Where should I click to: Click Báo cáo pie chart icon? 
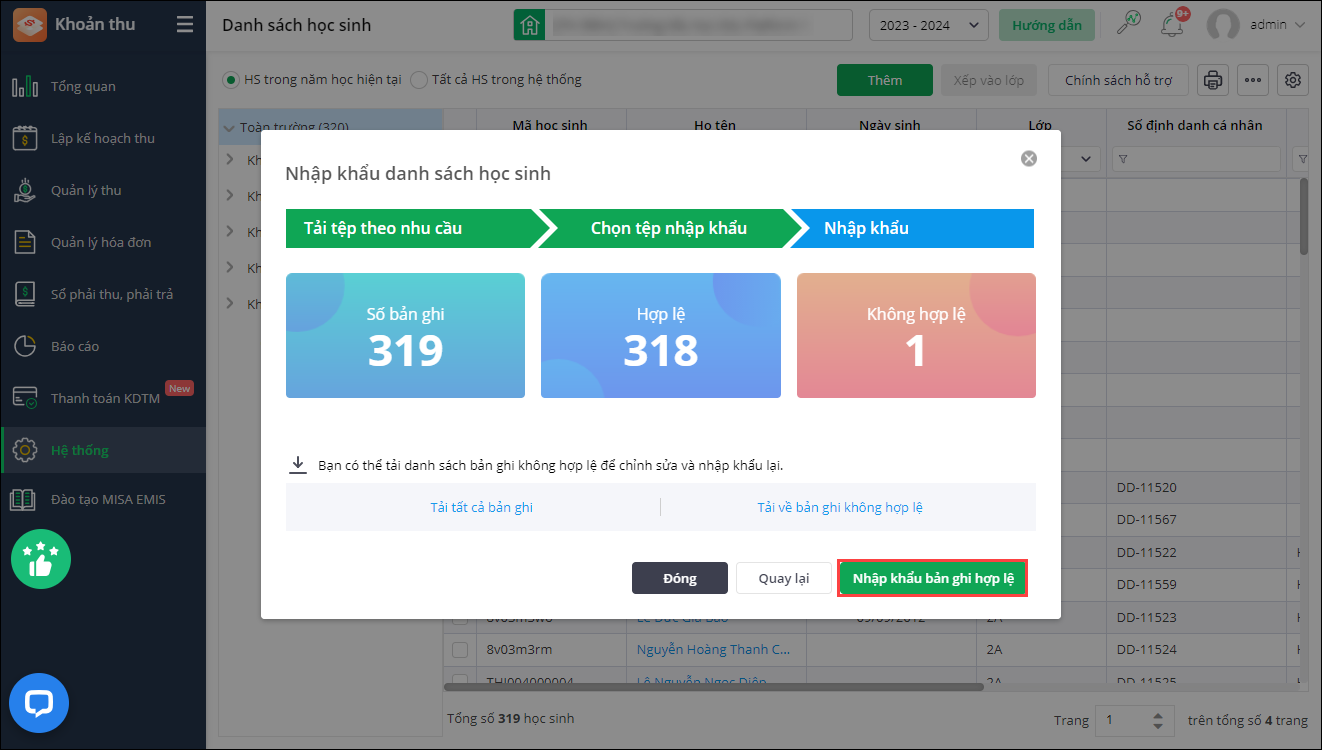coord(25,346)
